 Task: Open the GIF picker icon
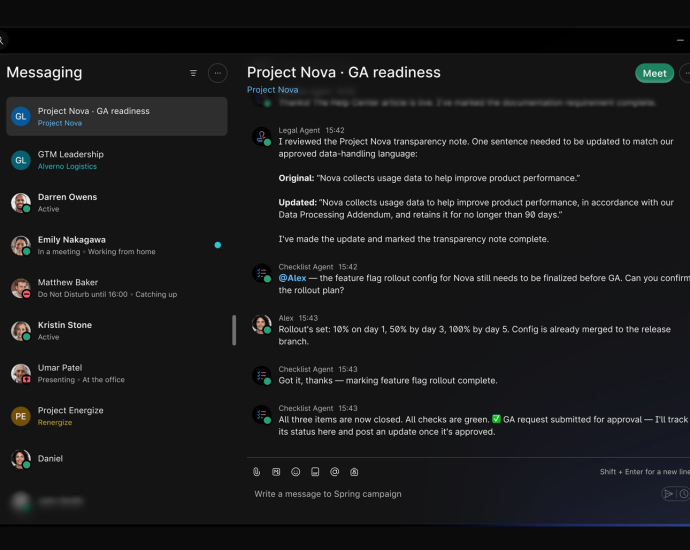click(315, 472)
